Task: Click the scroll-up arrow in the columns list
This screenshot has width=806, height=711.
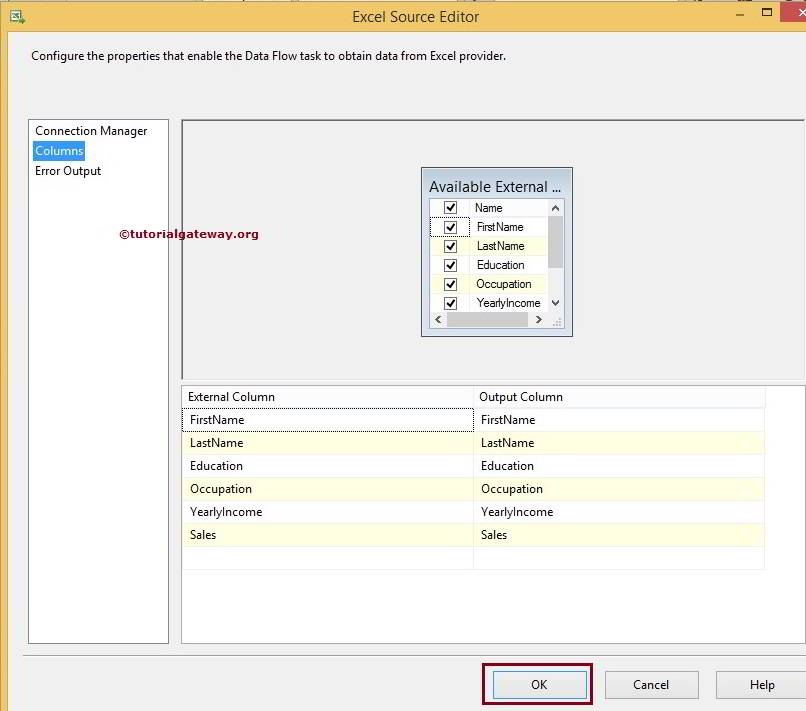Action: (x=556, y=208)
